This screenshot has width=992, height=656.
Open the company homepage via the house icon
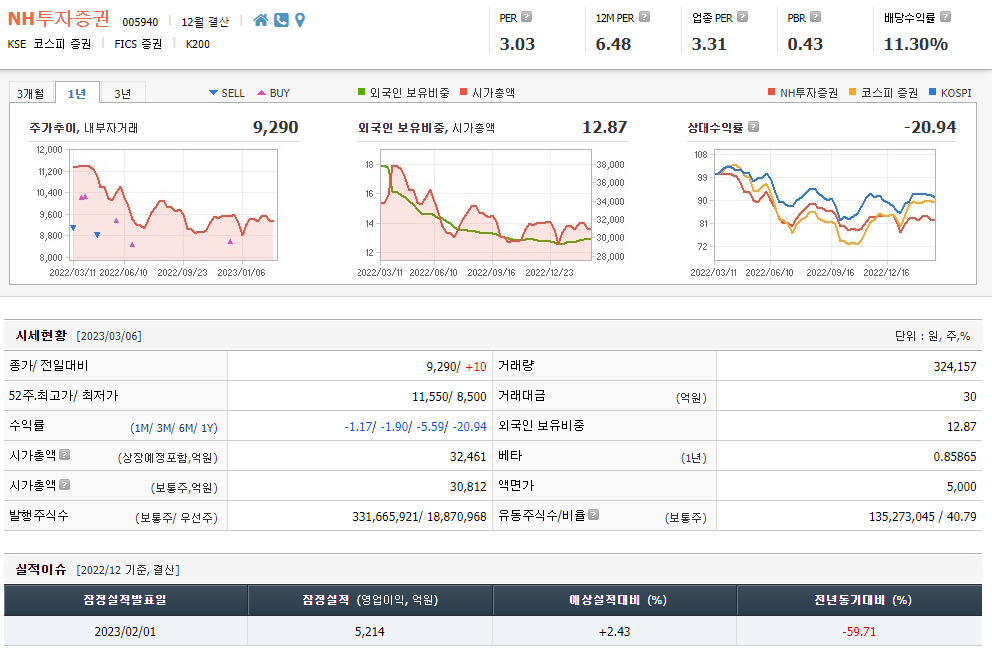[x=261, y=20]
